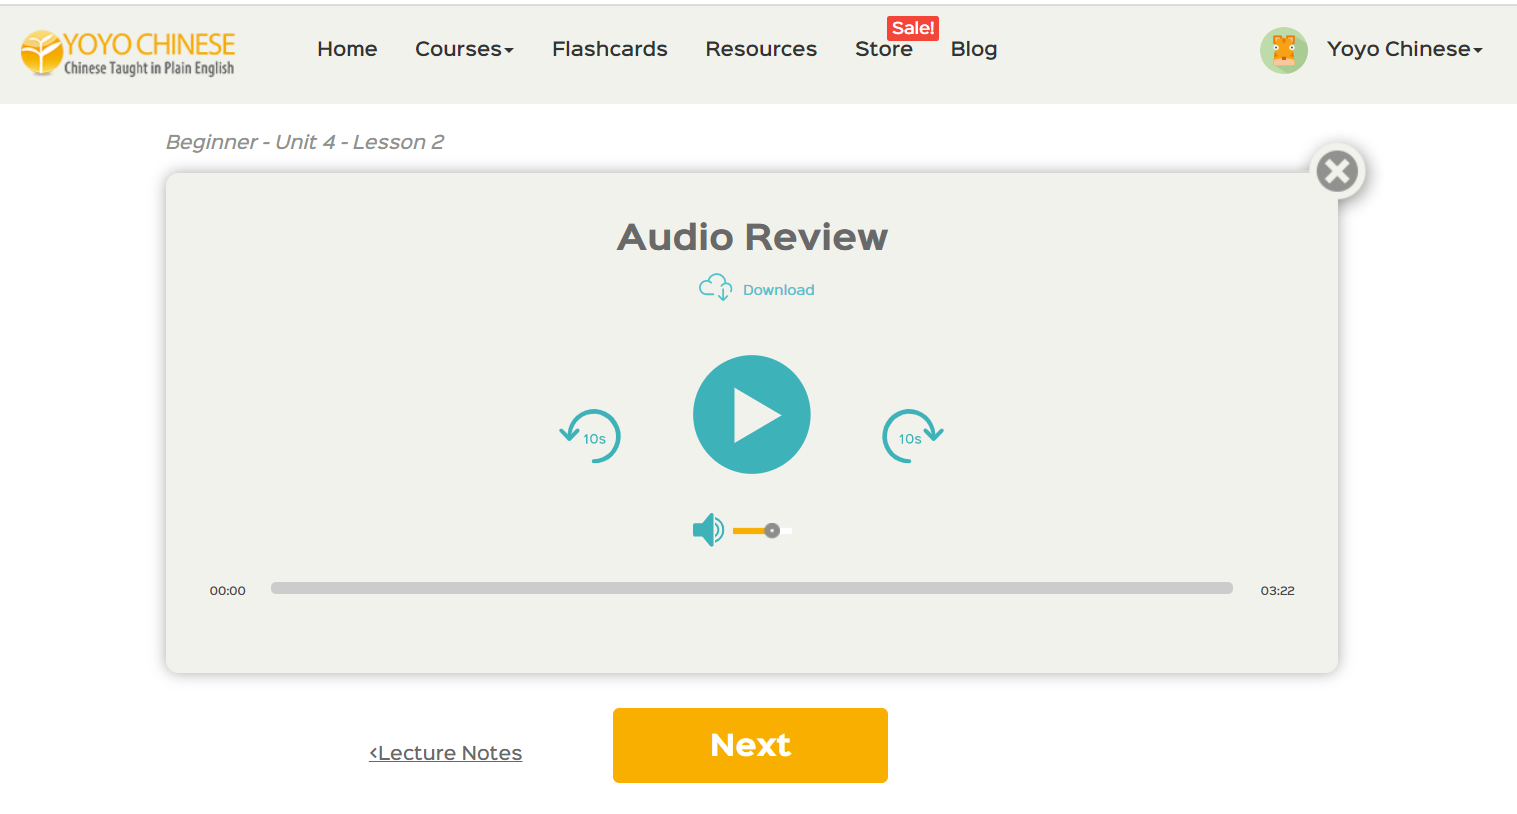Visit the Blog page
The width and height of the screenshot is (1517, 814).
(973, 49)
